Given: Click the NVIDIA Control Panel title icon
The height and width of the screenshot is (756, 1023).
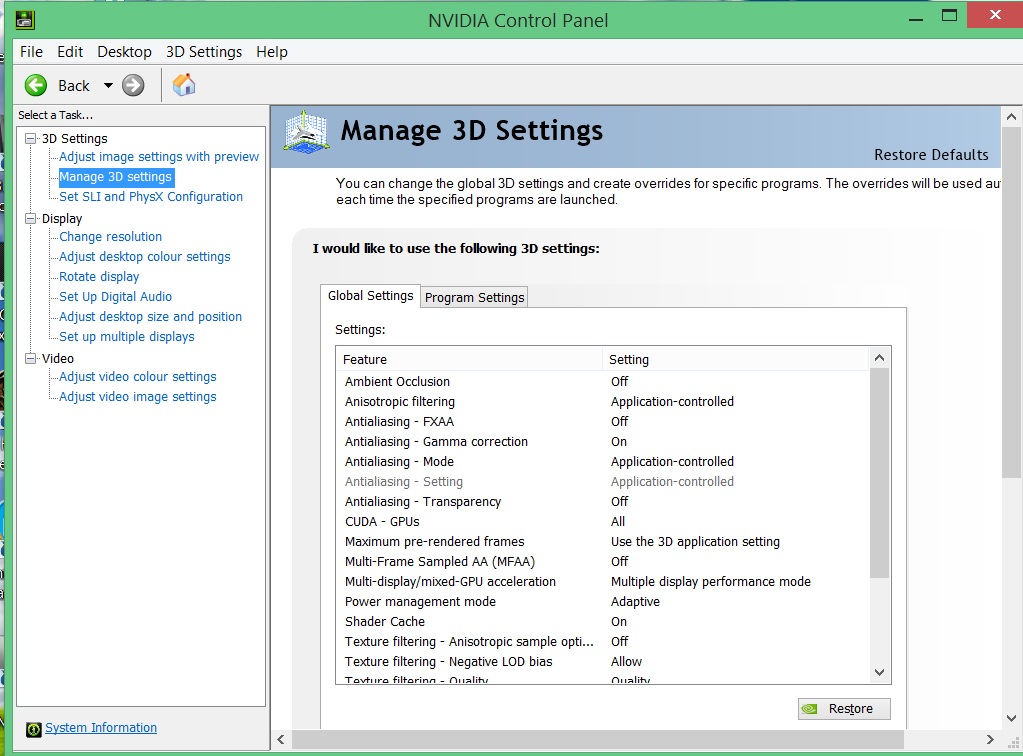Looking at the screenshot, I should [x=25, y=20].
